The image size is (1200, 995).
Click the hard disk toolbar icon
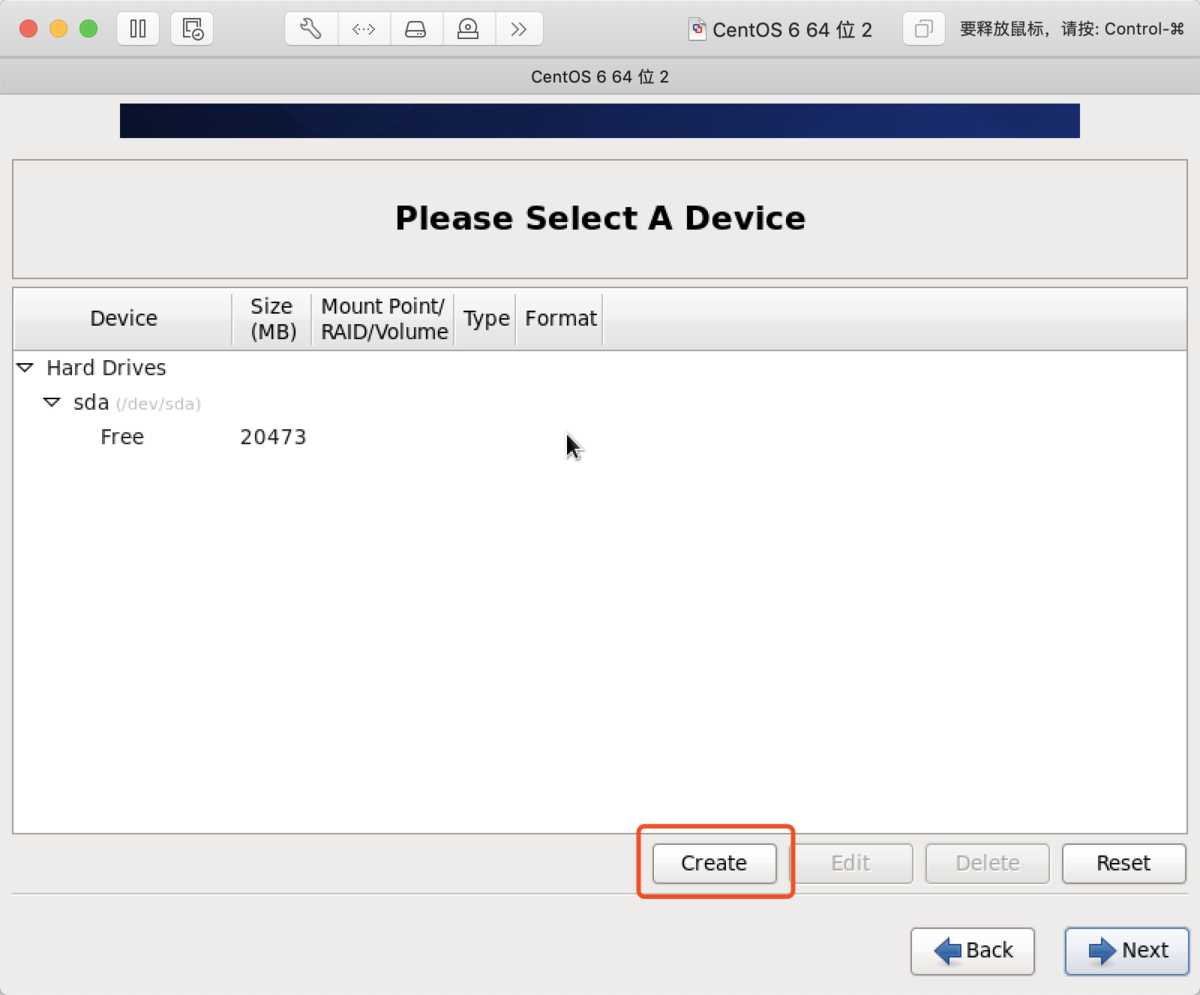(416, 29)
